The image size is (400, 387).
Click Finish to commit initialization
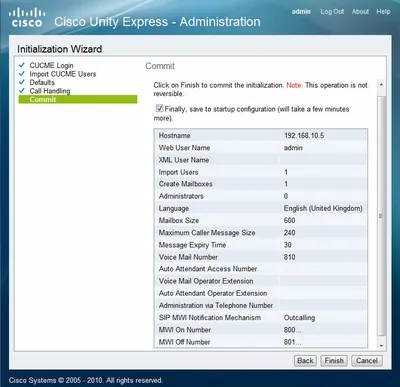334,361
